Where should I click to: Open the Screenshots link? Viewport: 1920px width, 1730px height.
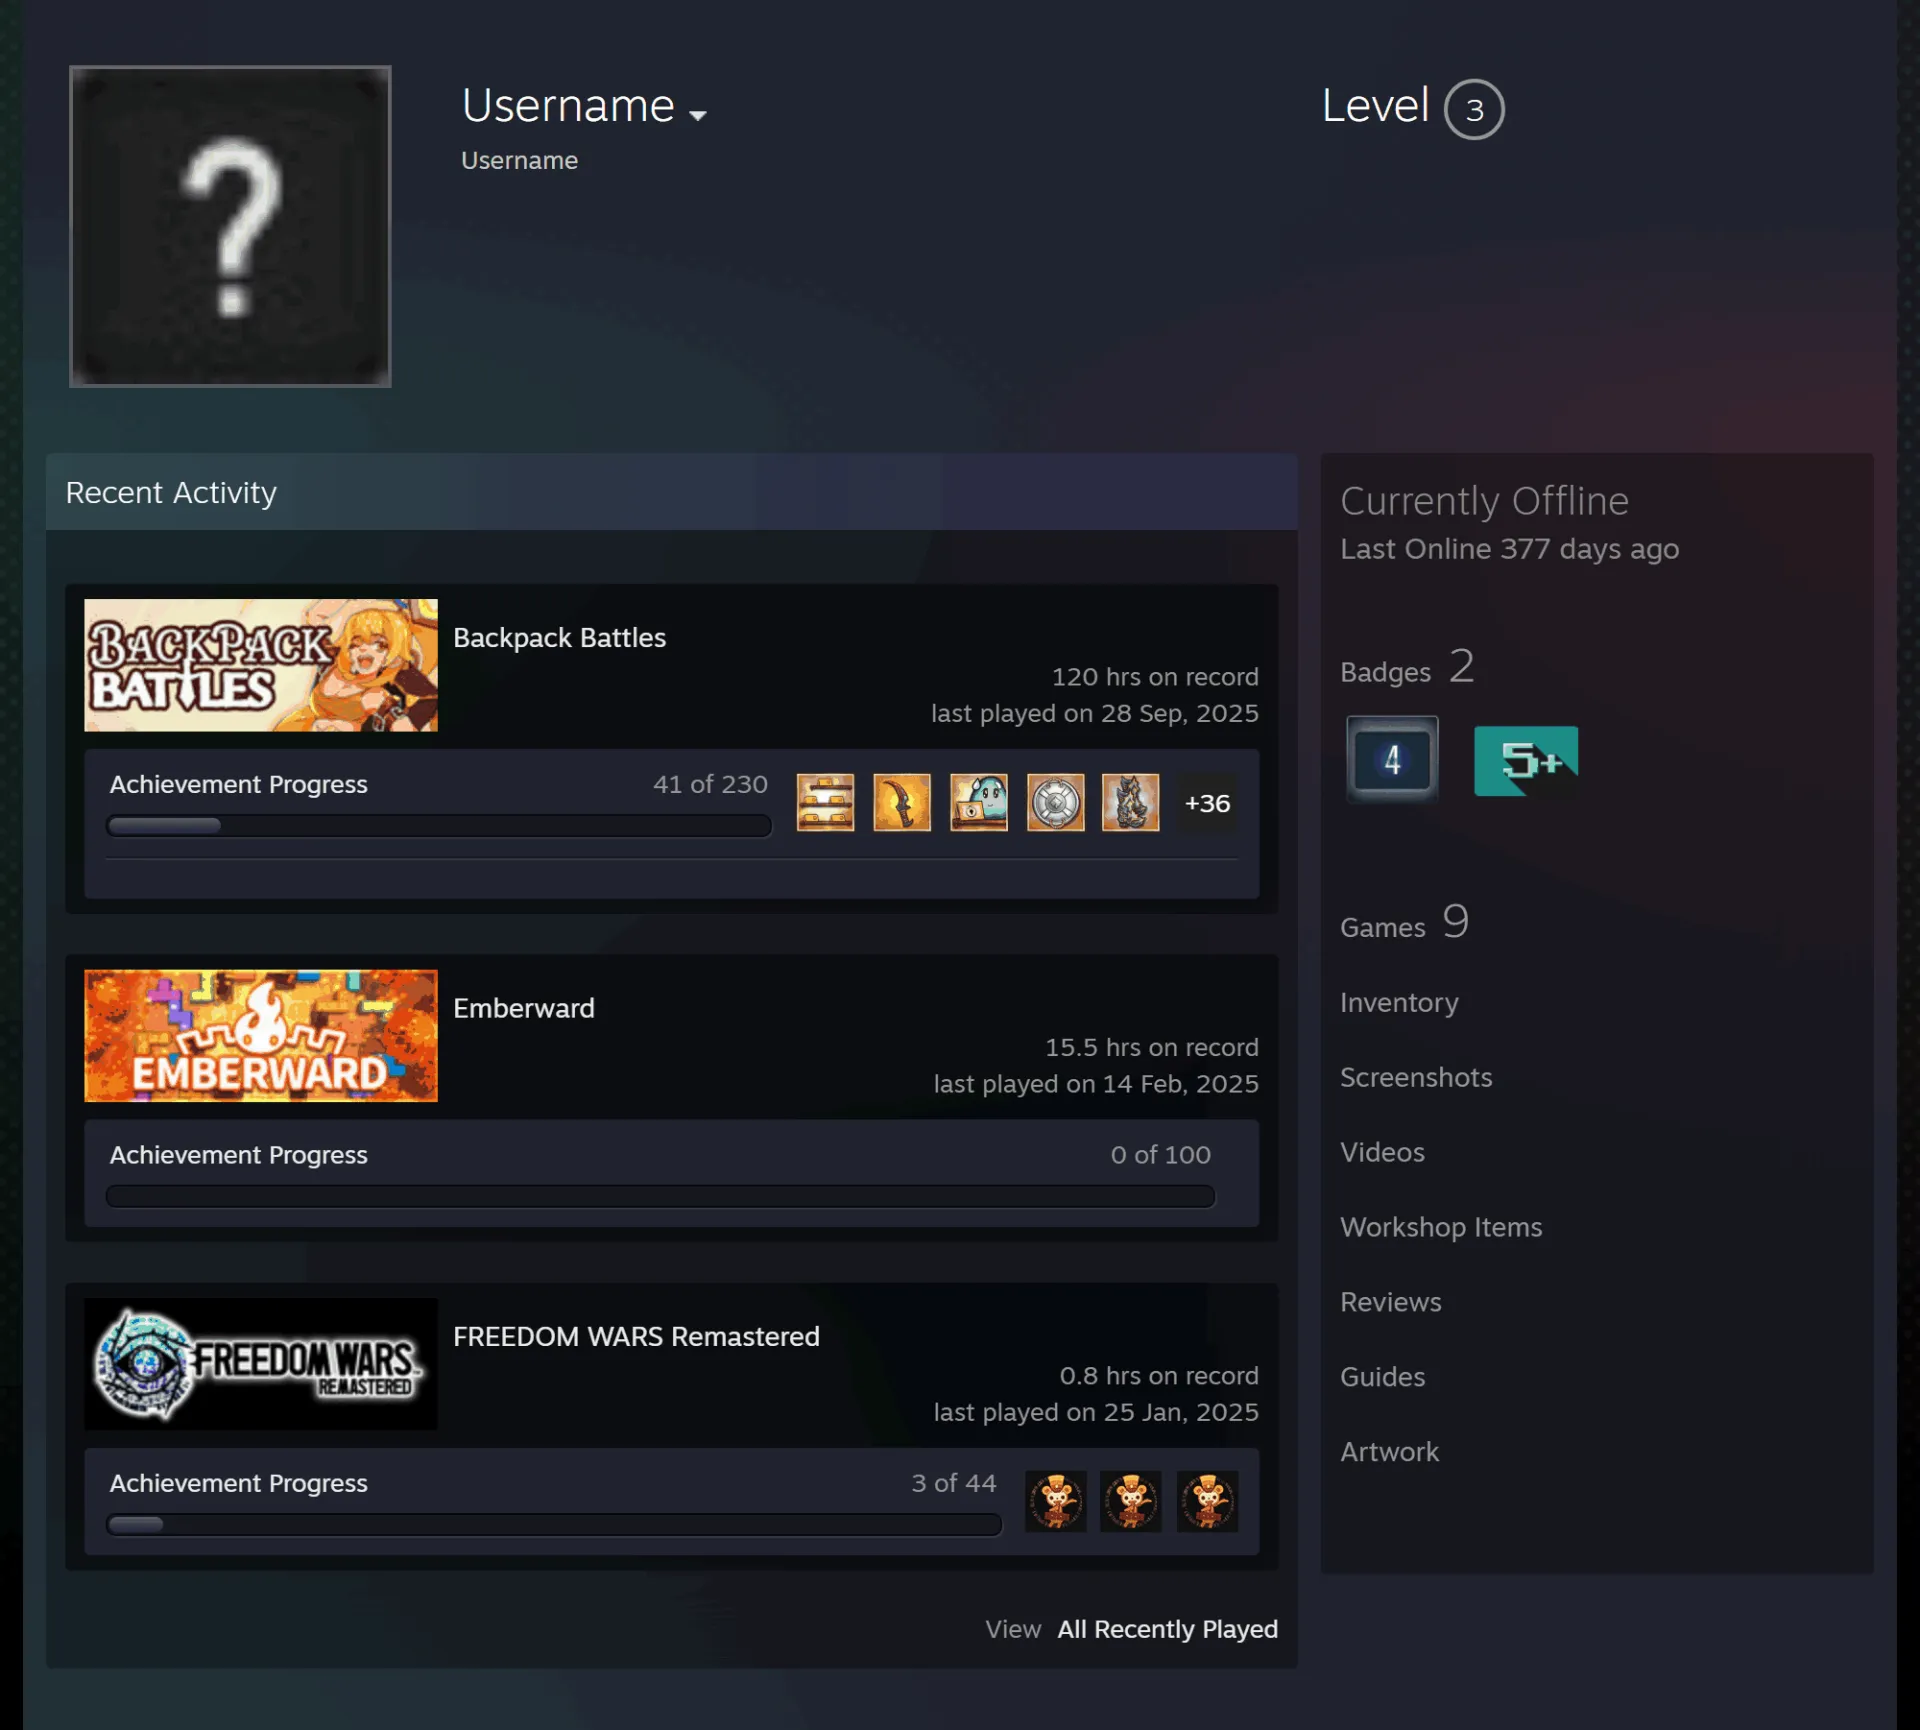coord(1416,1077)
